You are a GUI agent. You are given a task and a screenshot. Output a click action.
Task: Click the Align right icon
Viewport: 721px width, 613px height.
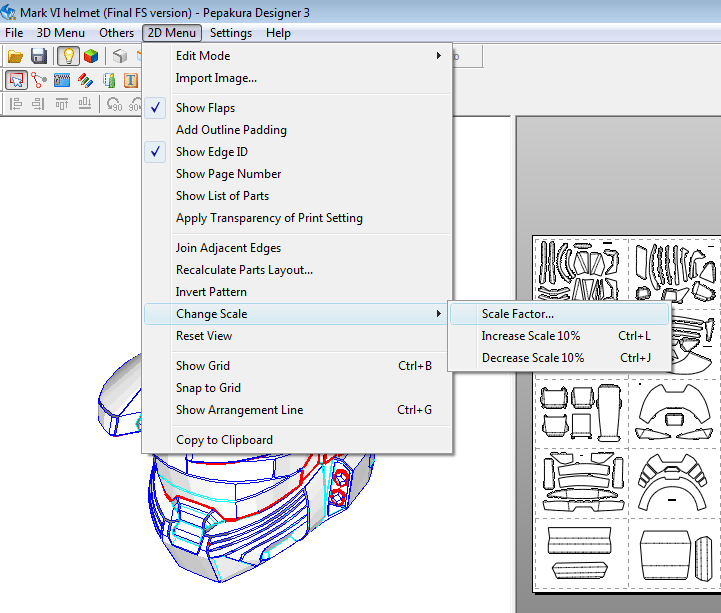pos(38,104)
